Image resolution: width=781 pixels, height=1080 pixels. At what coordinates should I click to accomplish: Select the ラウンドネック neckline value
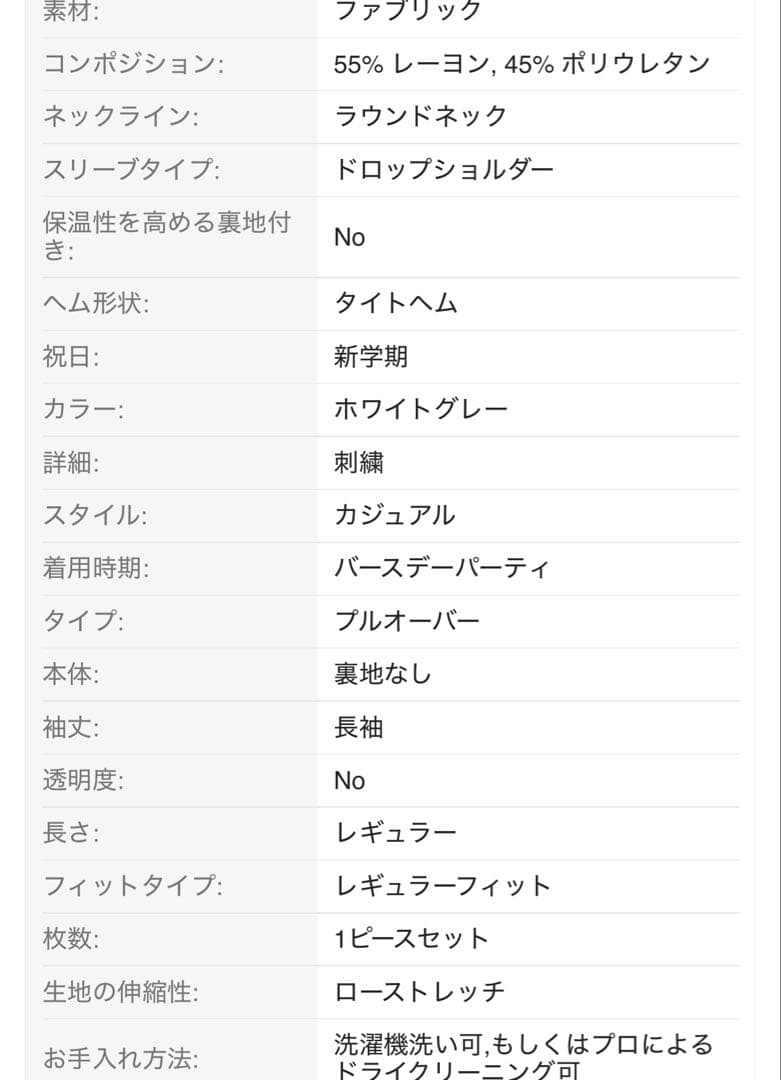click(420, 116)
